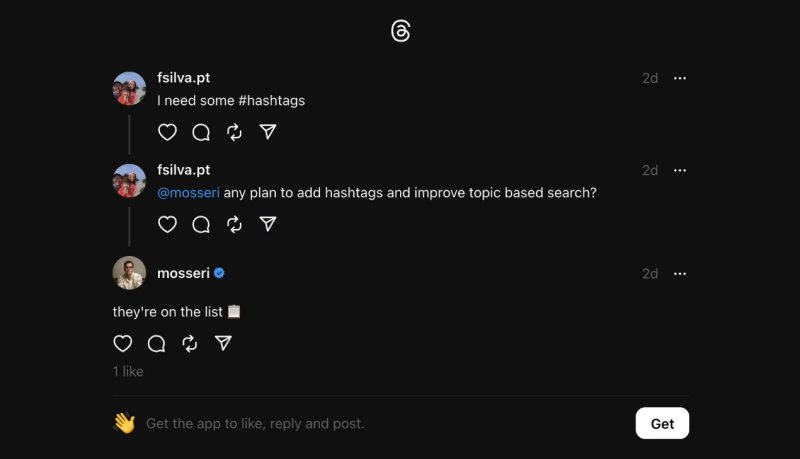Open the "1 like" count
This screenshot has width=800, height=459.
pyautogui.click(x=128, y=372)
